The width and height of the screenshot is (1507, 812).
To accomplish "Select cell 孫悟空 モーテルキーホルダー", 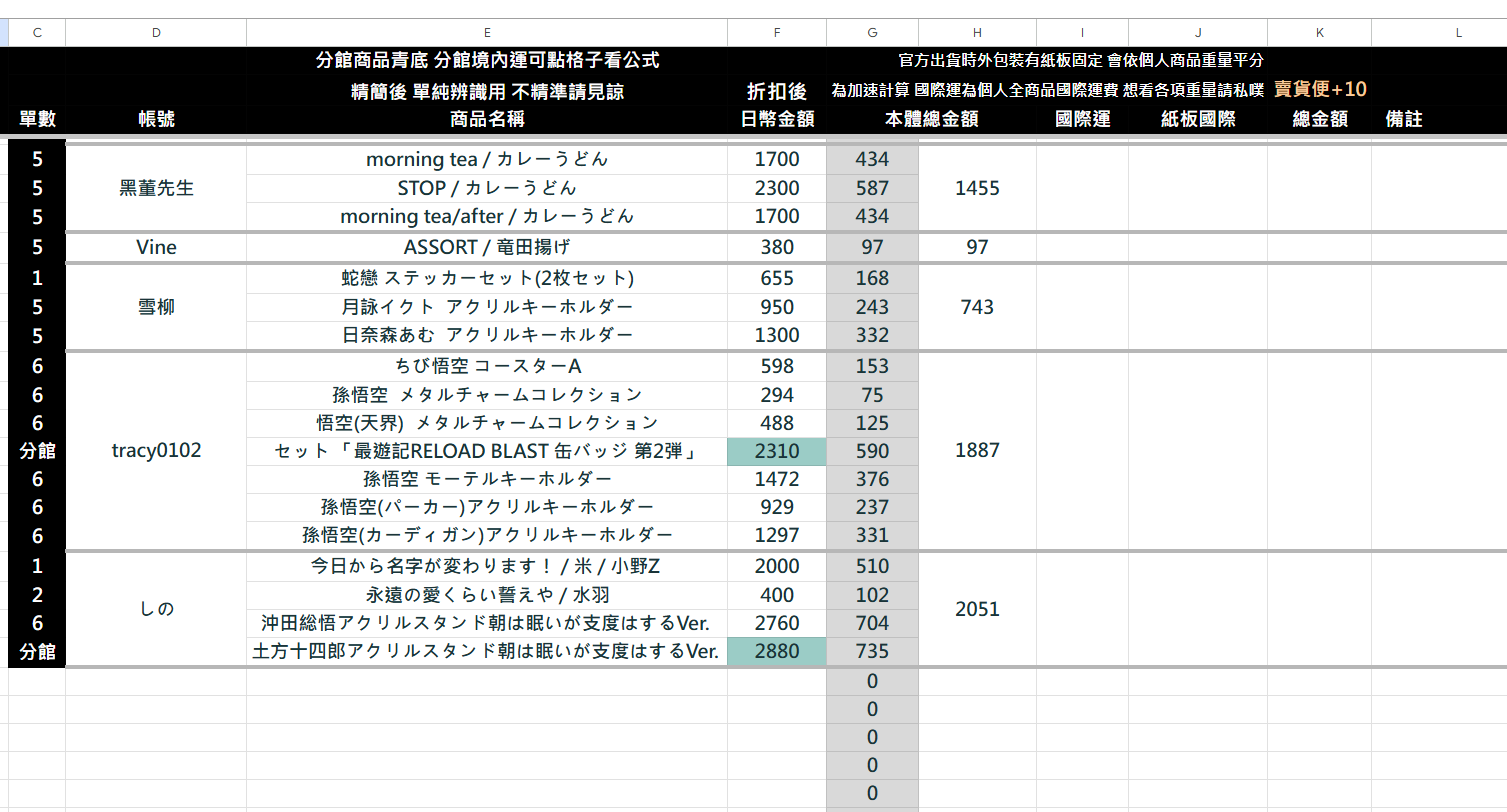I will coord(487,479).
